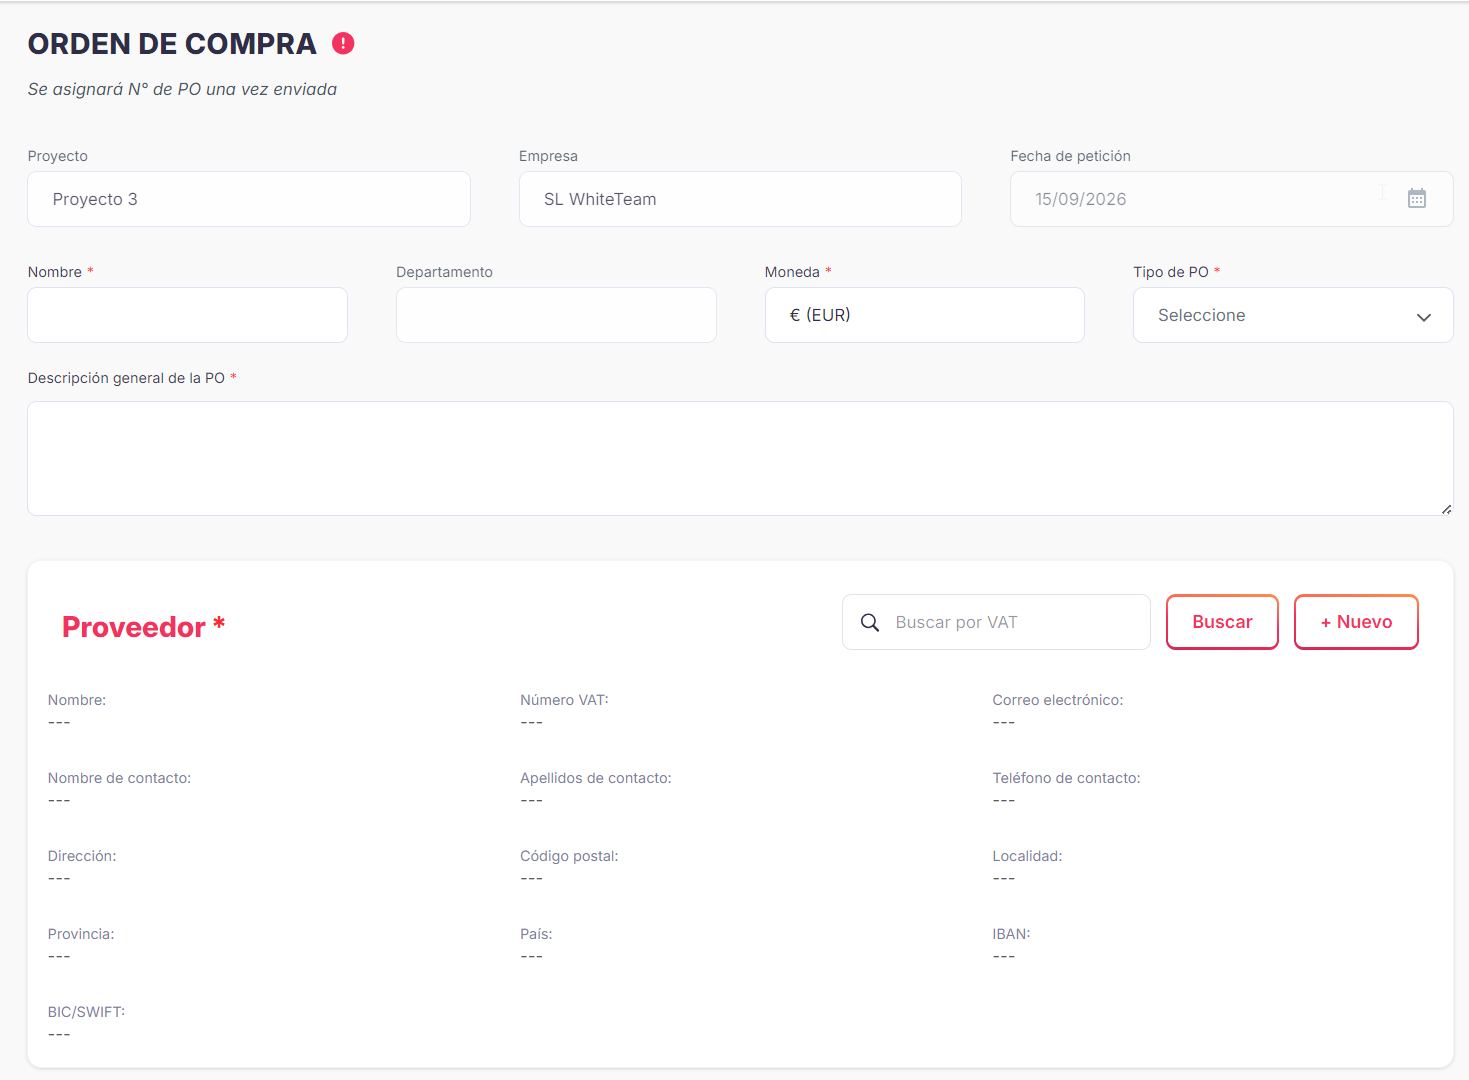Click the 'Dirección:' label
Screen dimensions: 1469x1080
(82, 856)
